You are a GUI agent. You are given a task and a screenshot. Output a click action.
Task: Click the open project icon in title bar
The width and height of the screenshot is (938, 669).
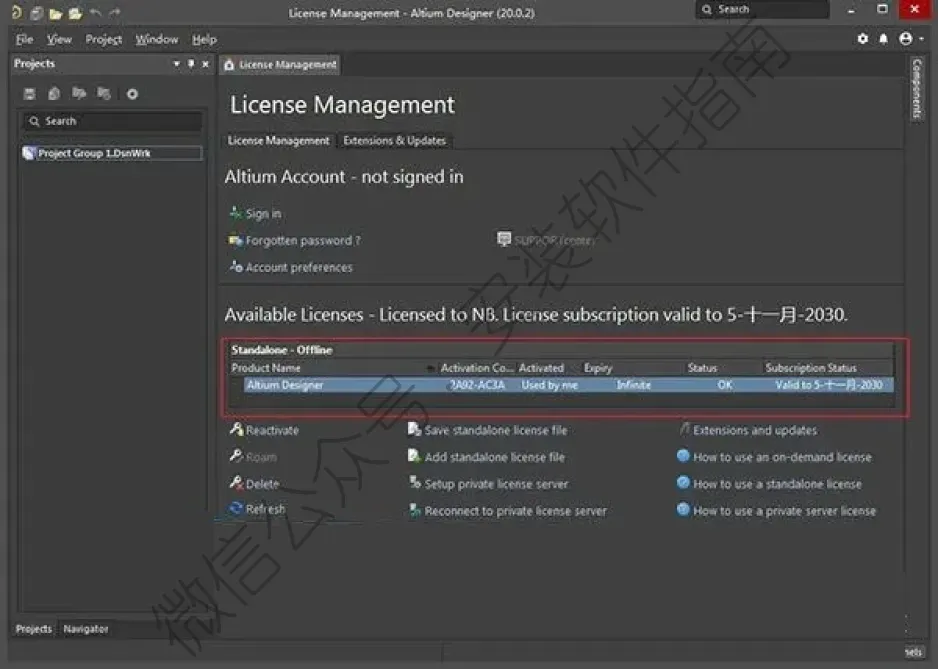(x=75, y=13)
